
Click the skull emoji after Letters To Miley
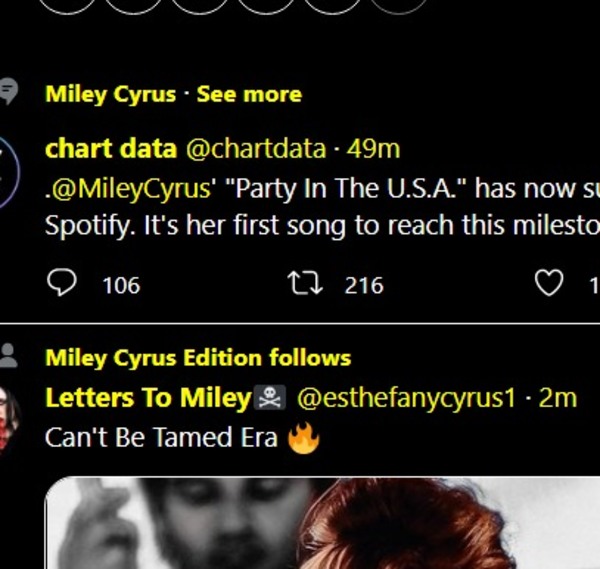(271, 399)
